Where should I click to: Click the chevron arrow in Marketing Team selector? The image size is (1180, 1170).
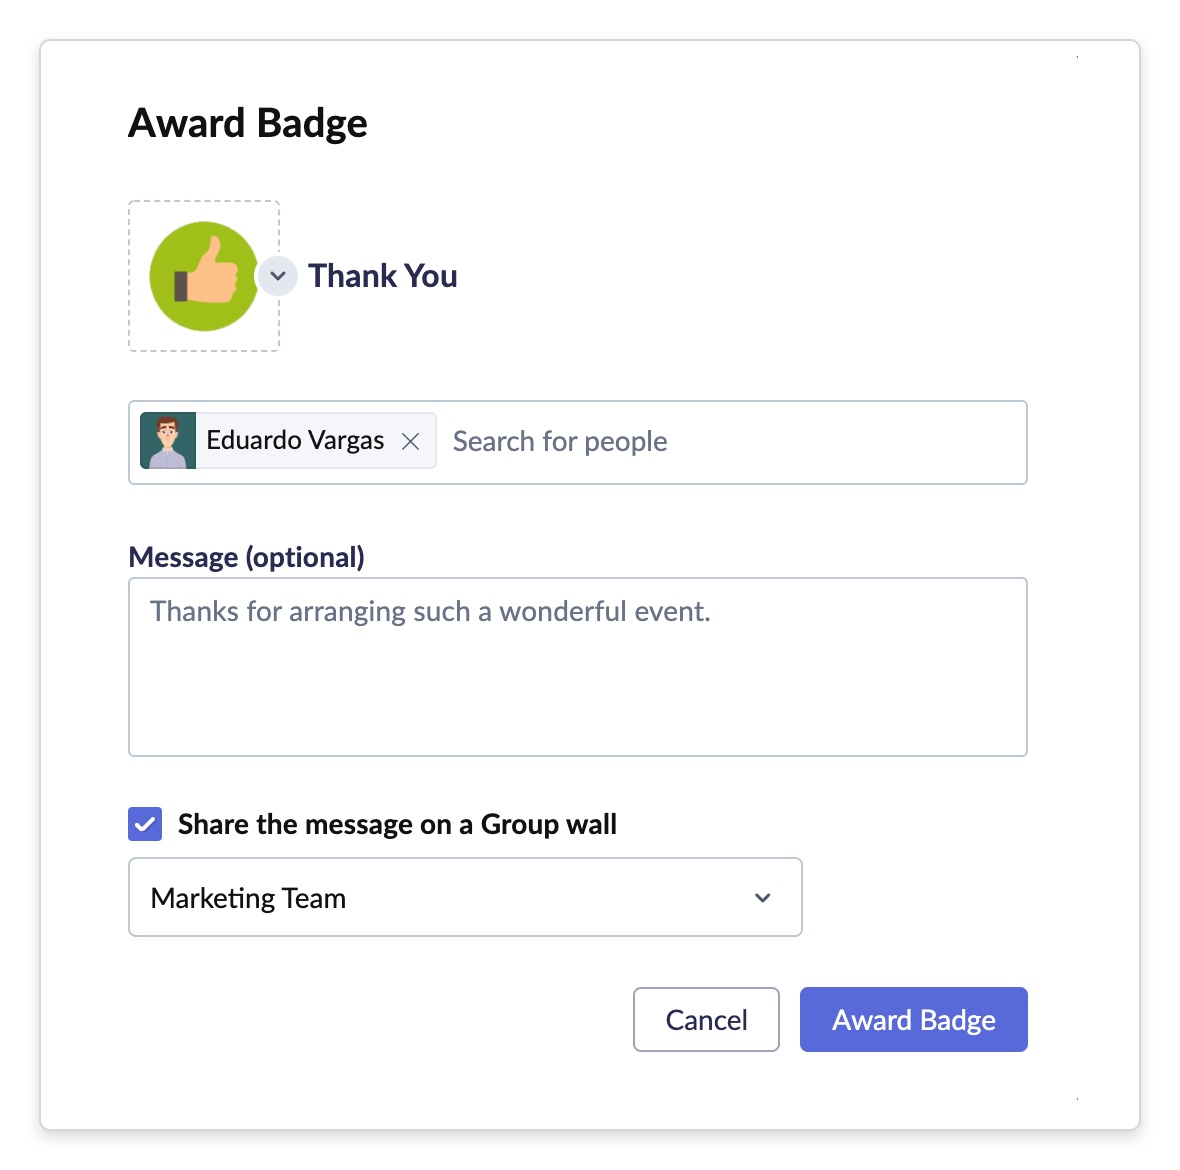[762, 898]
